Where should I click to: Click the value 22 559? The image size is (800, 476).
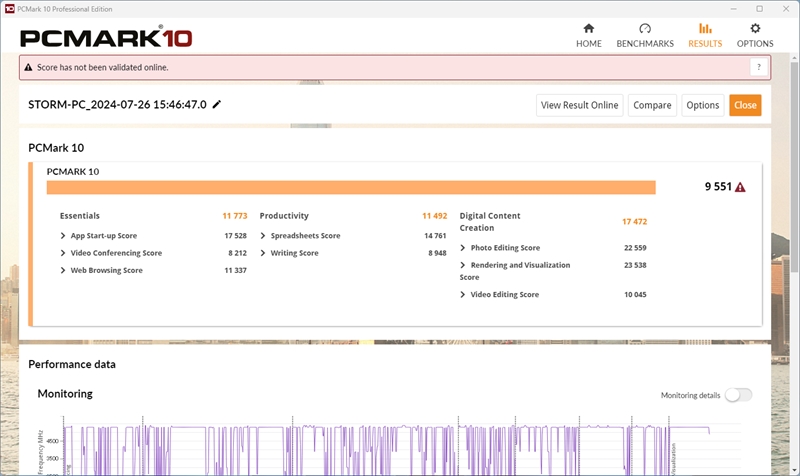point(635,248)
